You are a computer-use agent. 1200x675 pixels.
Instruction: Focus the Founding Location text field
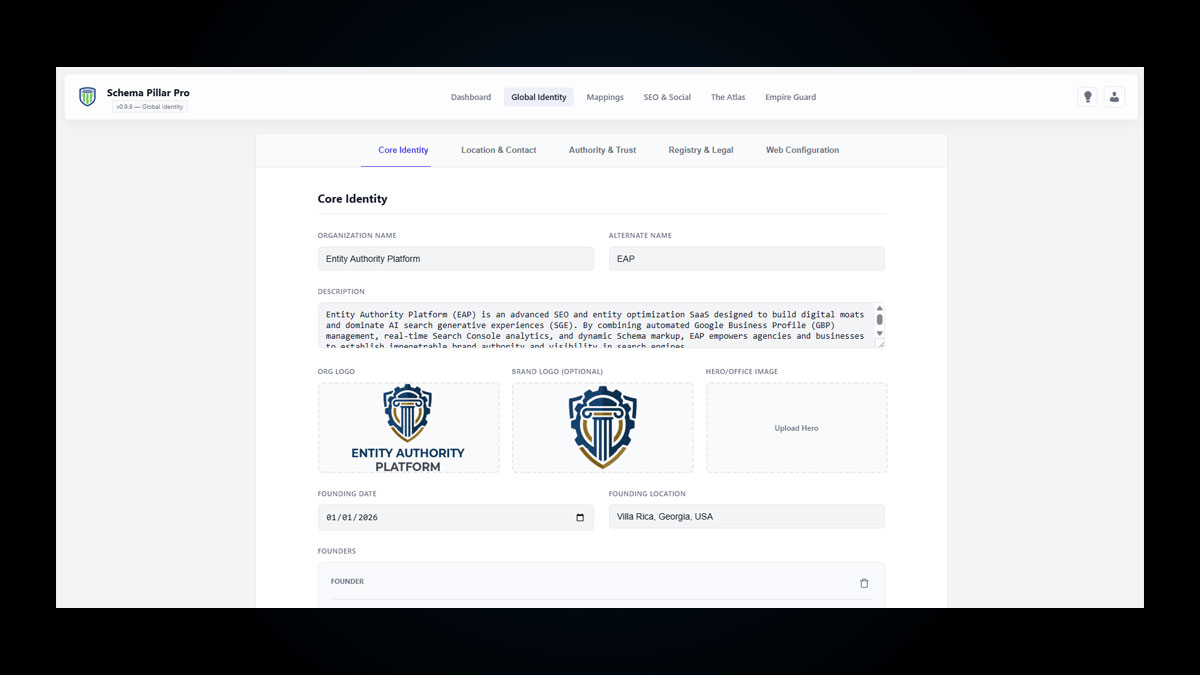point(746,517)
